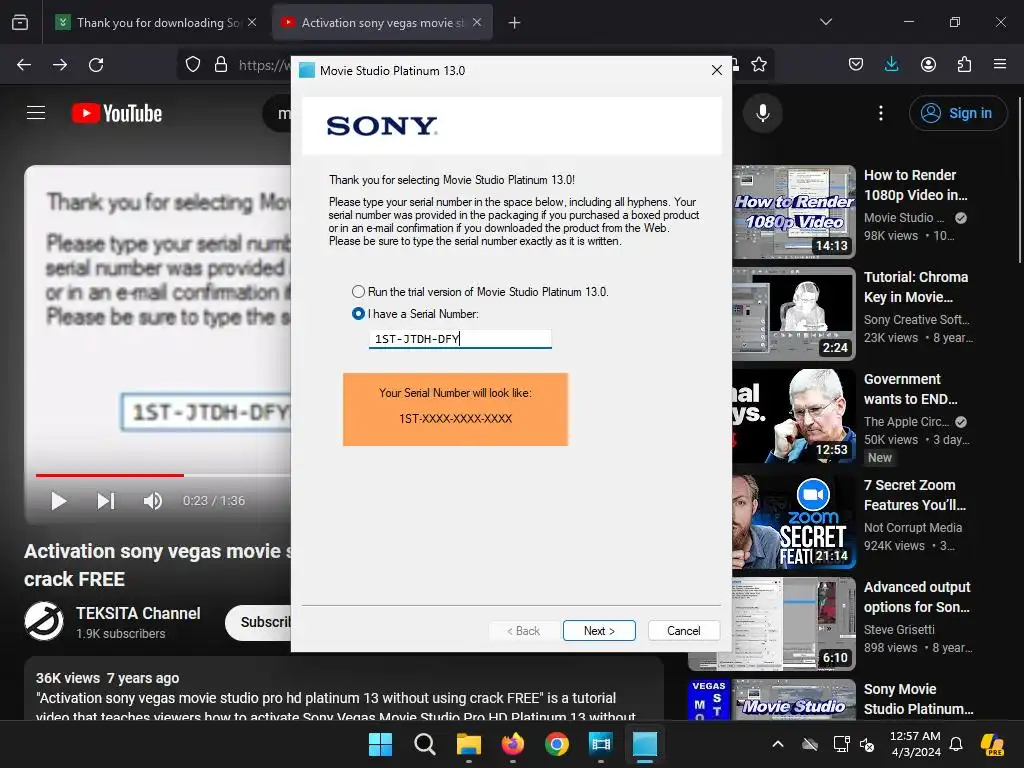Subscribe to TEKSITA Channel

pyautogui.click(x=264, y=622)
